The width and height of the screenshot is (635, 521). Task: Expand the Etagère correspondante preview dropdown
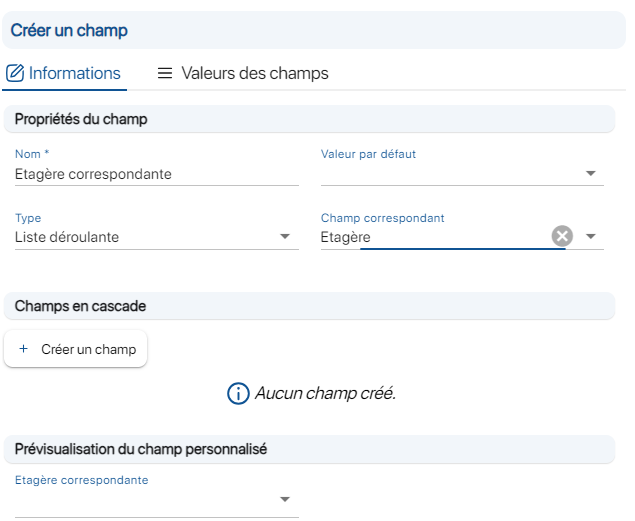[x=285, y=500]
